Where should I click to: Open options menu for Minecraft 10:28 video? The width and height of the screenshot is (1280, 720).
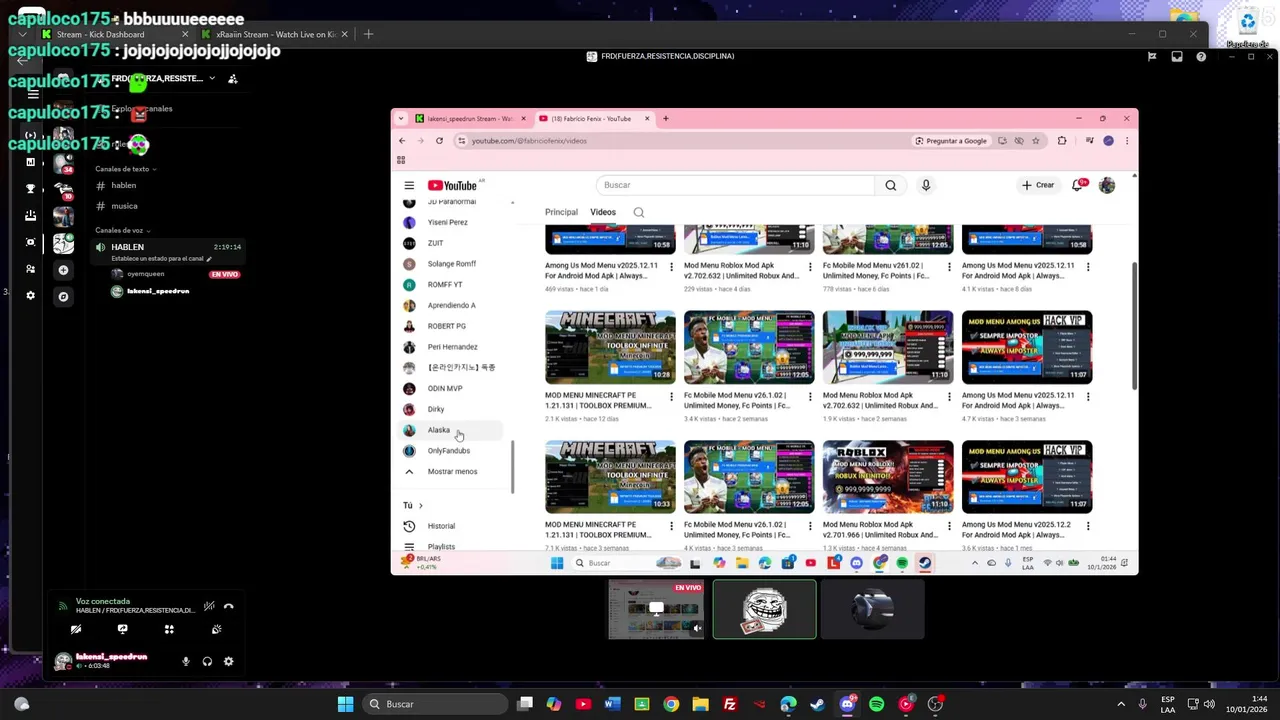pos(671,396)
